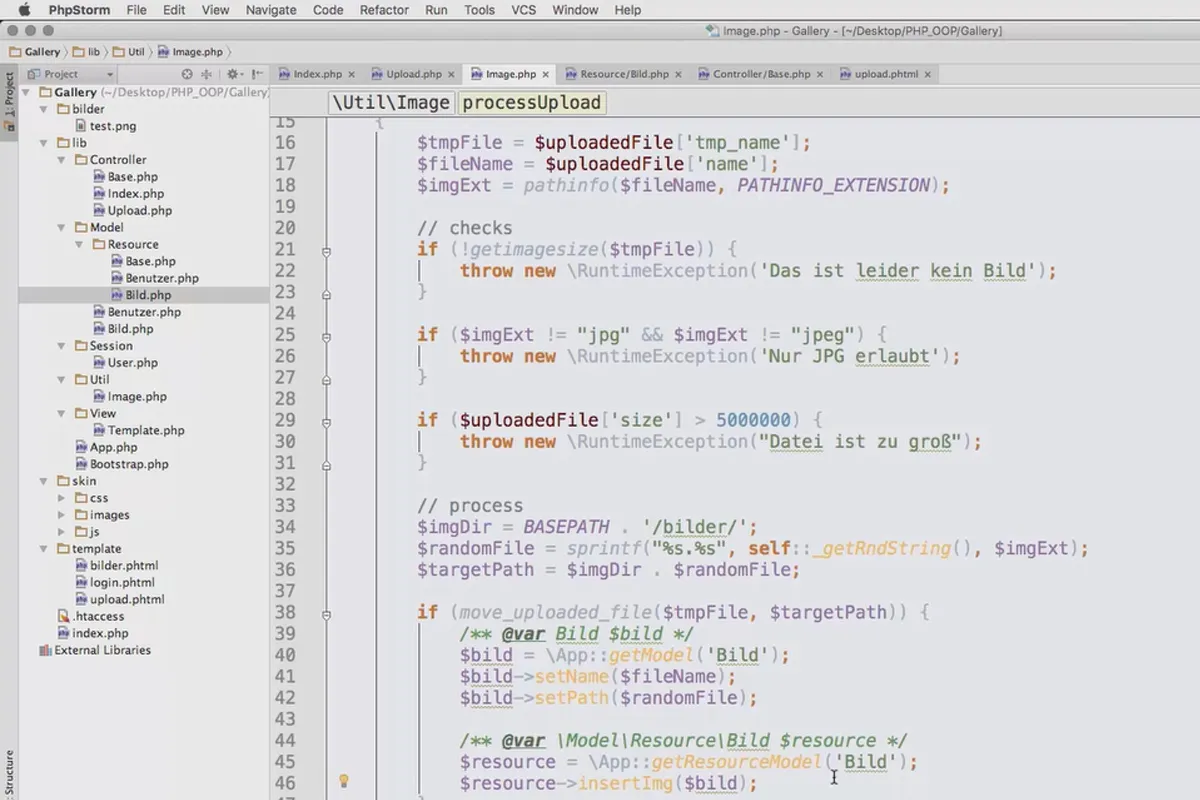The height and width of the screenshot is (800, 1200).
Task: Click line number 33 in the gutter
Action: 284,506
